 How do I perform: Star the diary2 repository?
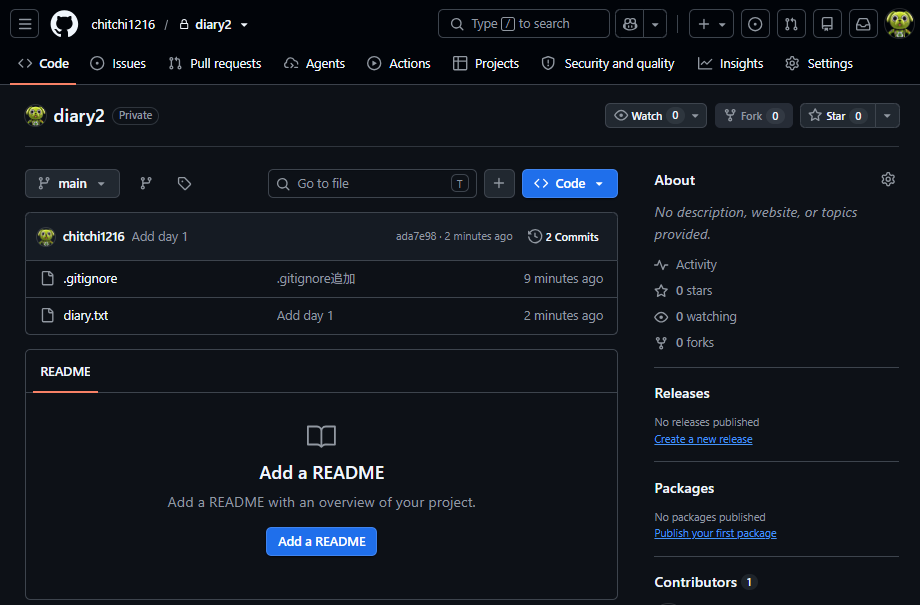pos(837,116)
